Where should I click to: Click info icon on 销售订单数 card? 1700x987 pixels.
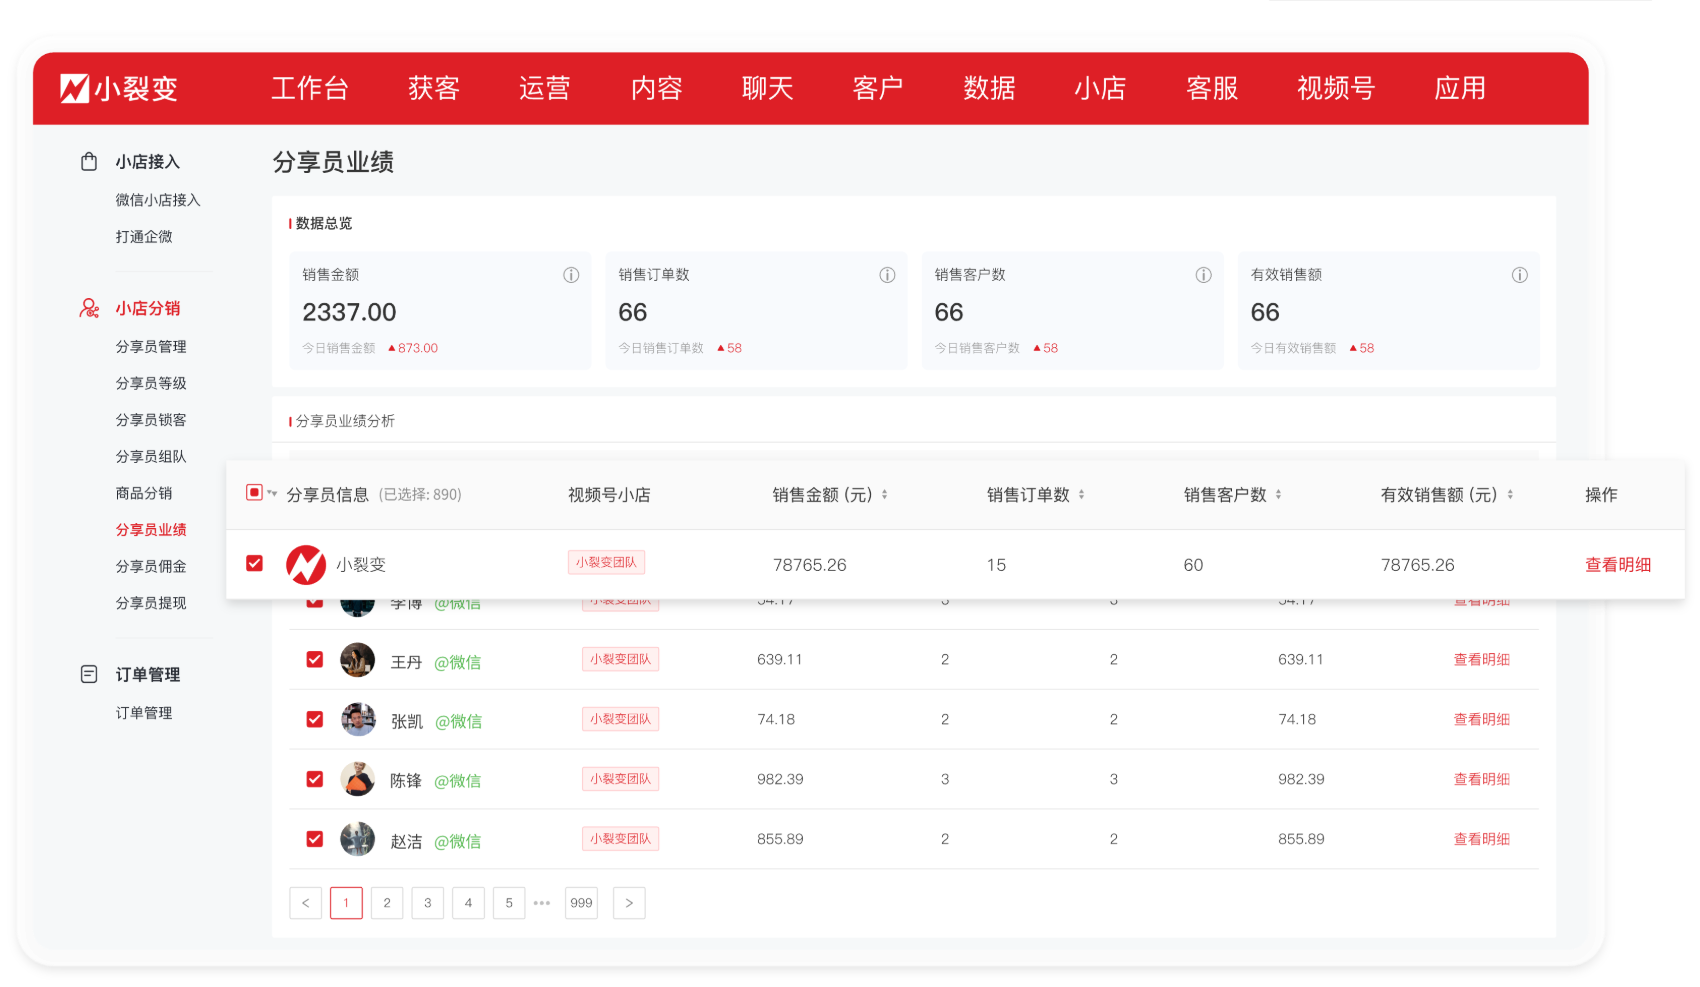click(887, 275)
